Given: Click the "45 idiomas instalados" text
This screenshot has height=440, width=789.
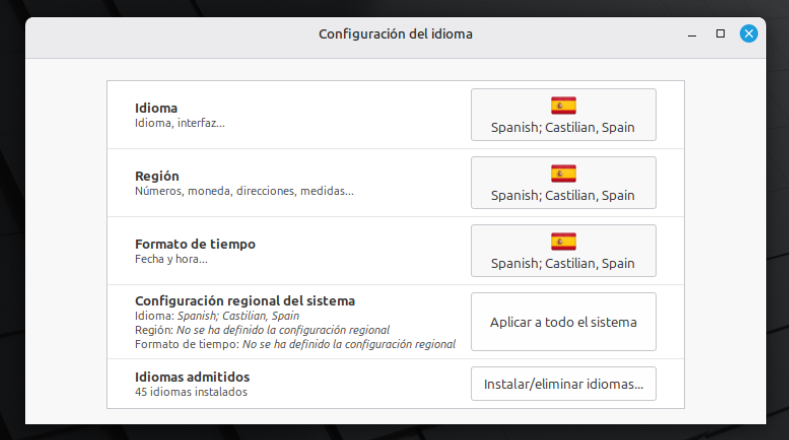Looking at the screenshot, I should (190, 392).
